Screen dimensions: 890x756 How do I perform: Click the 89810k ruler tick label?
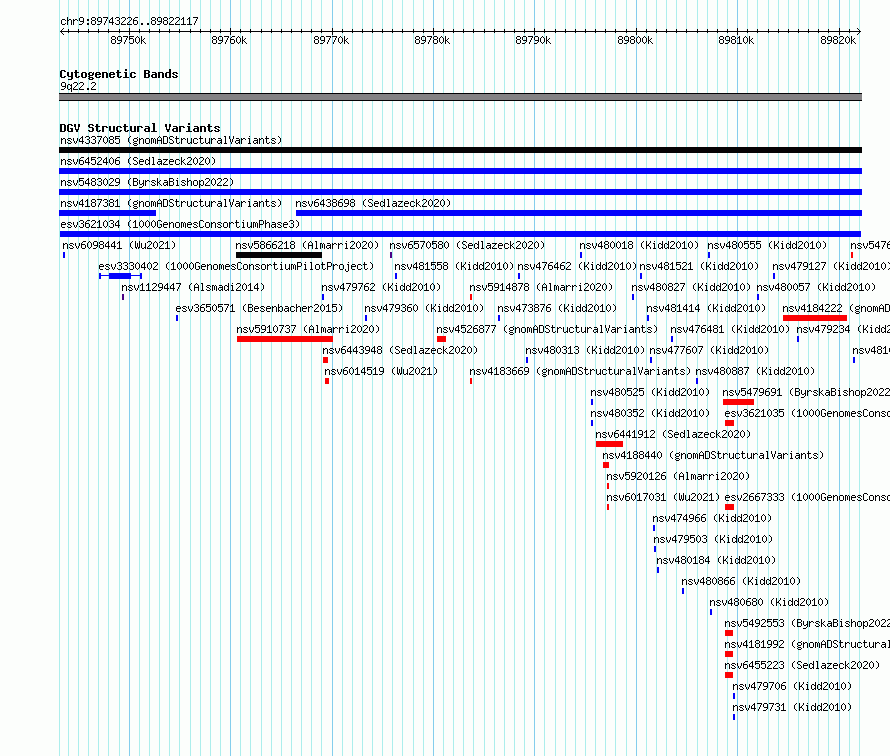[x=736, y=40]
